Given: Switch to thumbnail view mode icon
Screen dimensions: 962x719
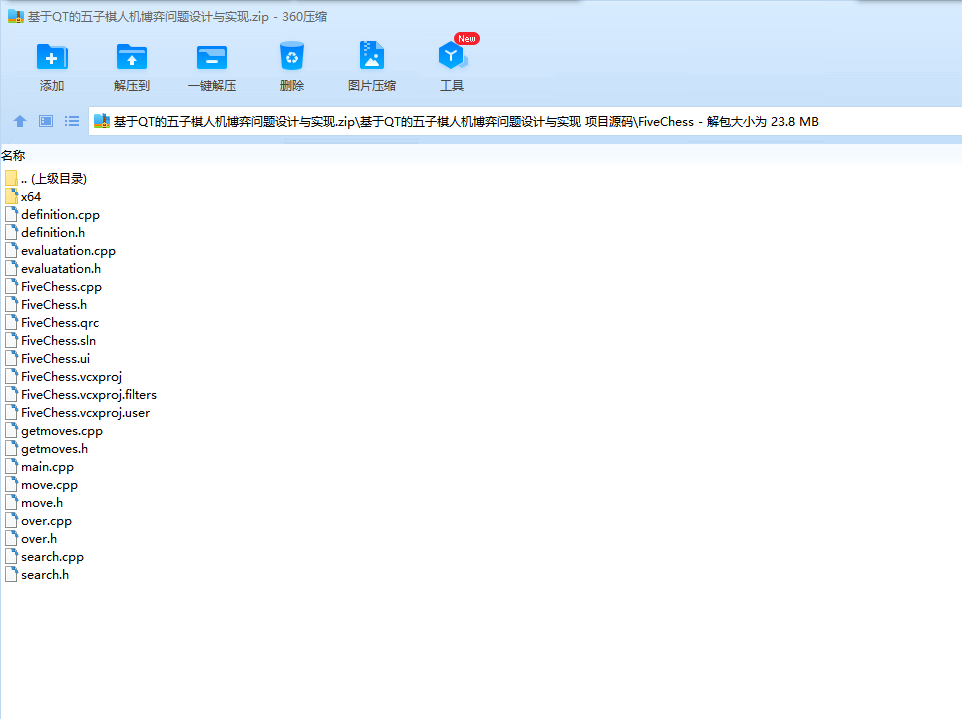Looking at the screenshot, I should click(46, 121).
